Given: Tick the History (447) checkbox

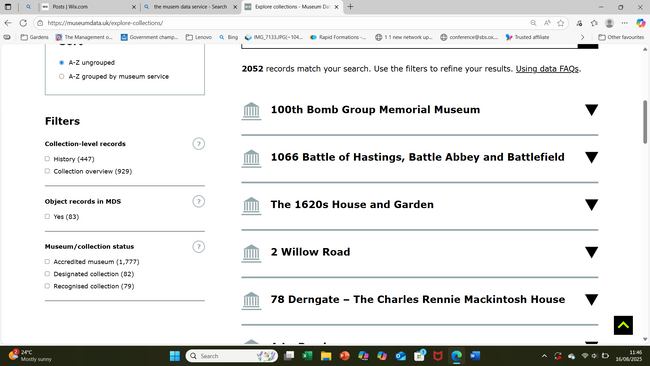Looking at the screenshot, I should pyautogui.click(x=47, y=159).
